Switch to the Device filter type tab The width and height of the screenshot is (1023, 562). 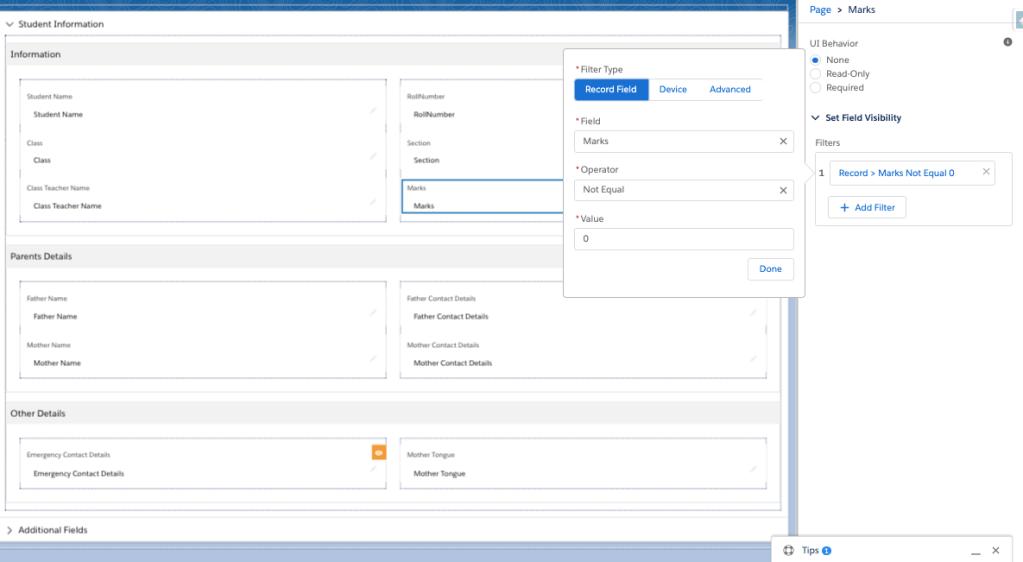(x=673, y=90)
